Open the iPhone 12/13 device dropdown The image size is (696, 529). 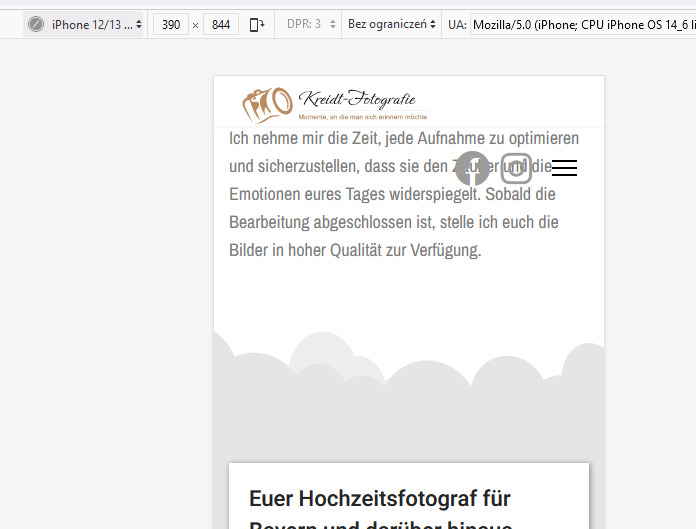coord(96,24)
